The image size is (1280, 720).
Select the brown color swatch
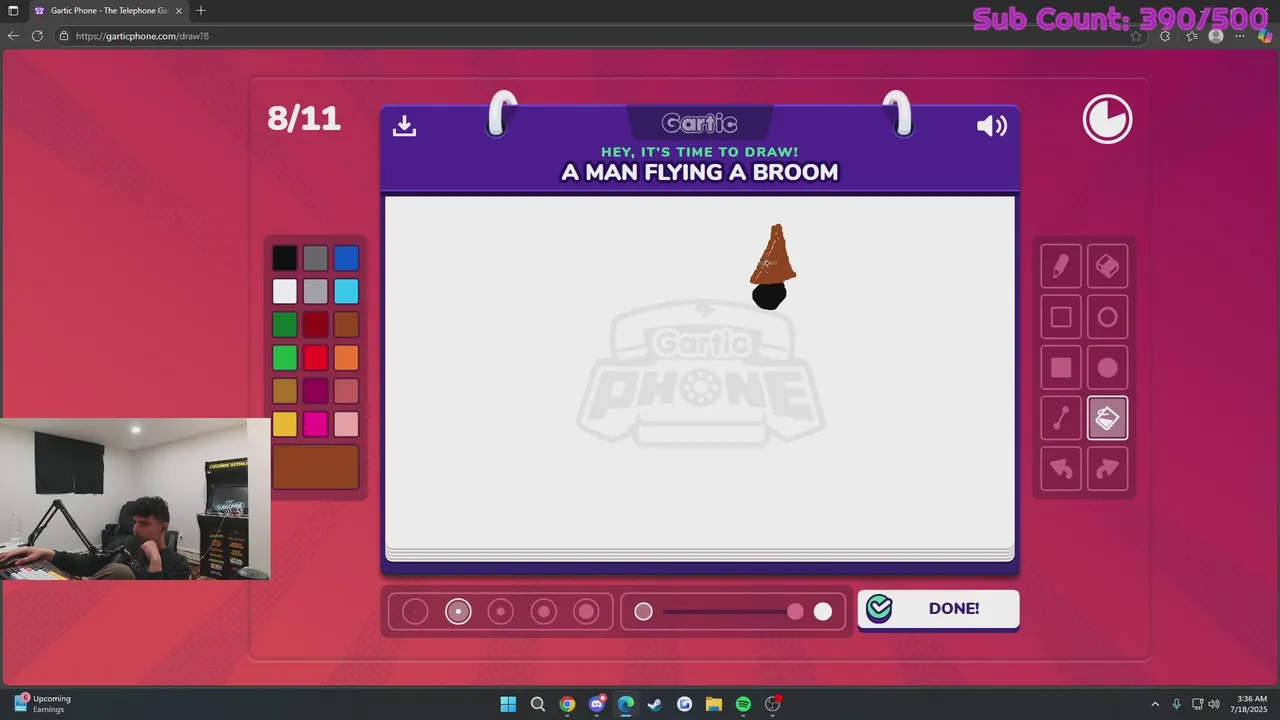pos(346,324)
